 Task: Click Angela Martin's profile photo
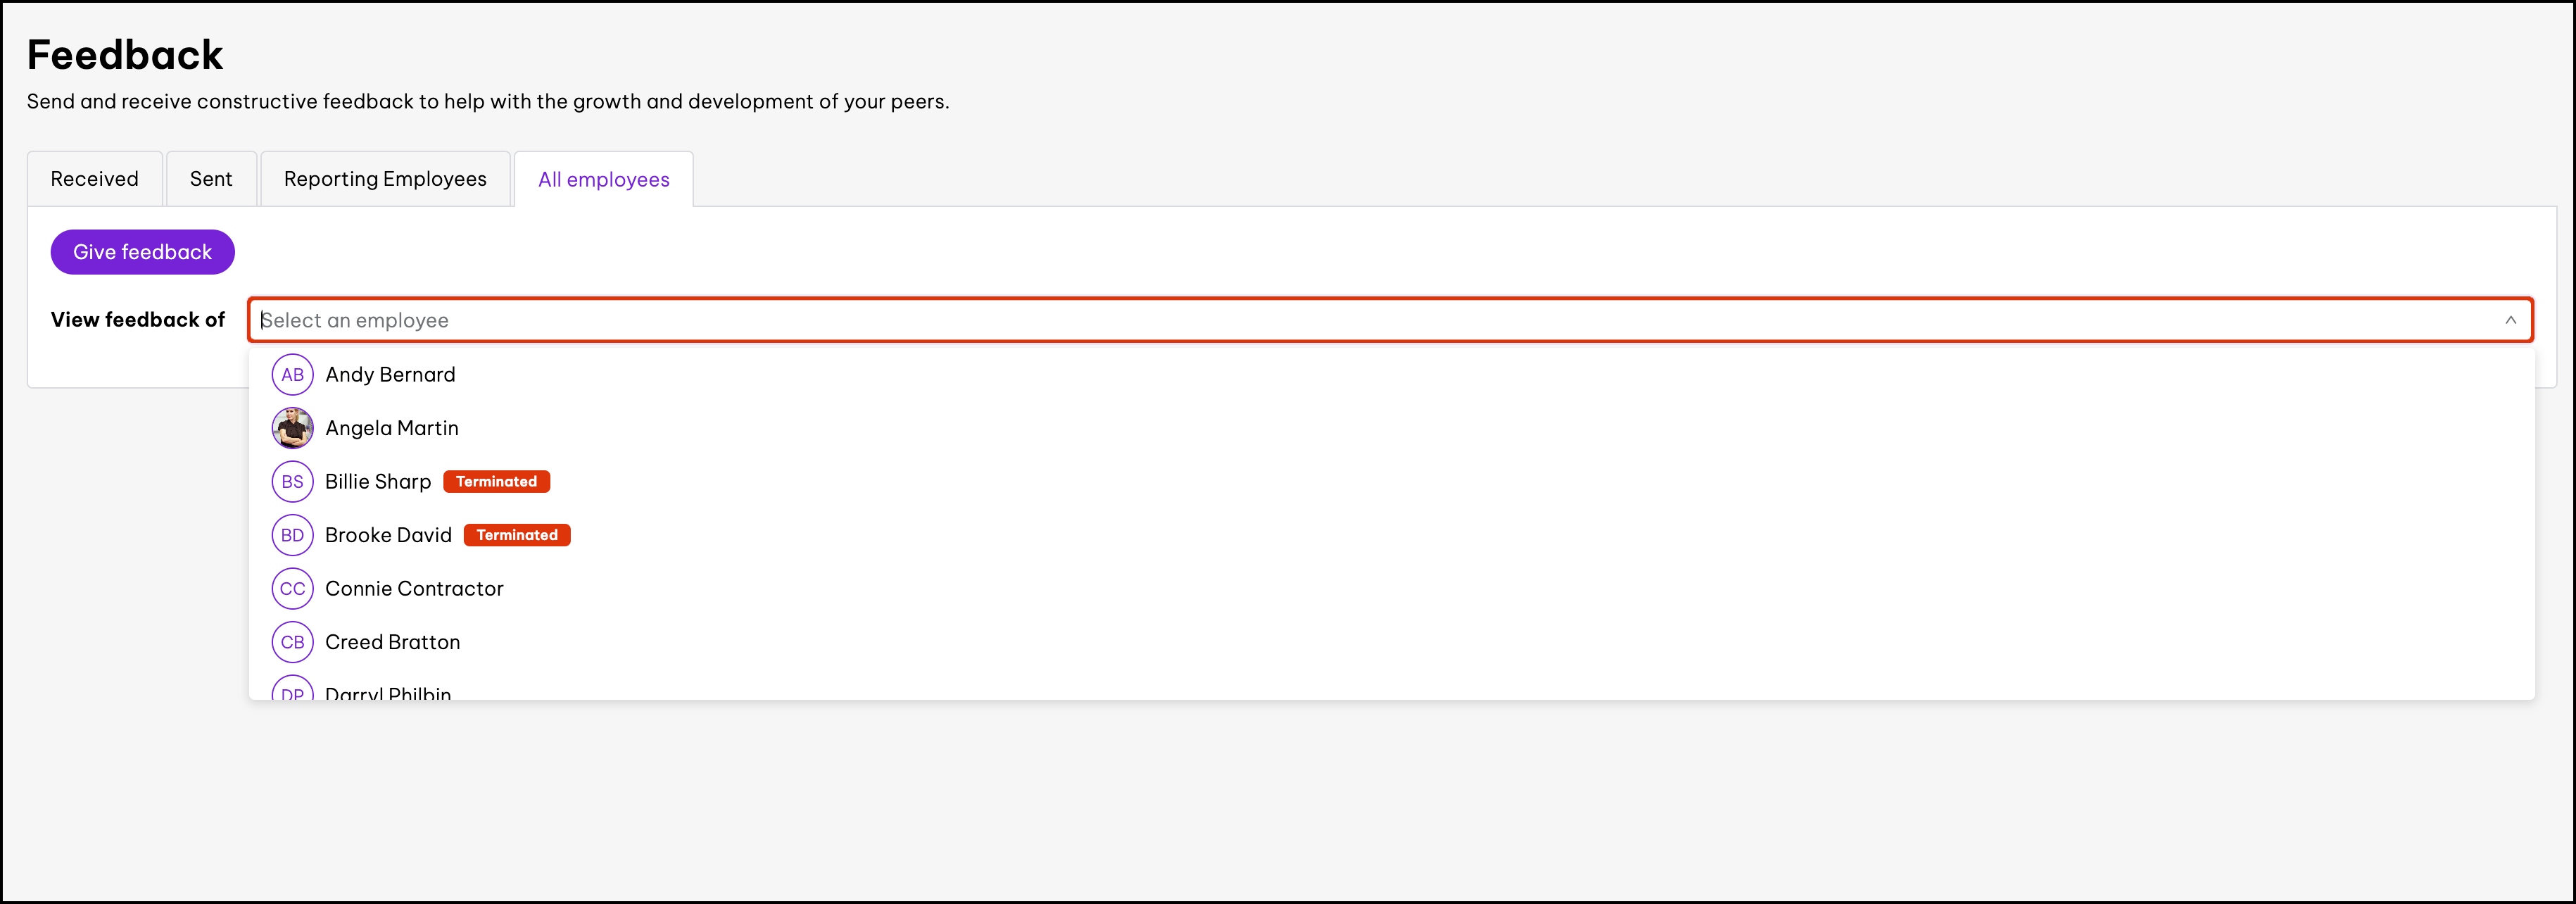(292, 428)
